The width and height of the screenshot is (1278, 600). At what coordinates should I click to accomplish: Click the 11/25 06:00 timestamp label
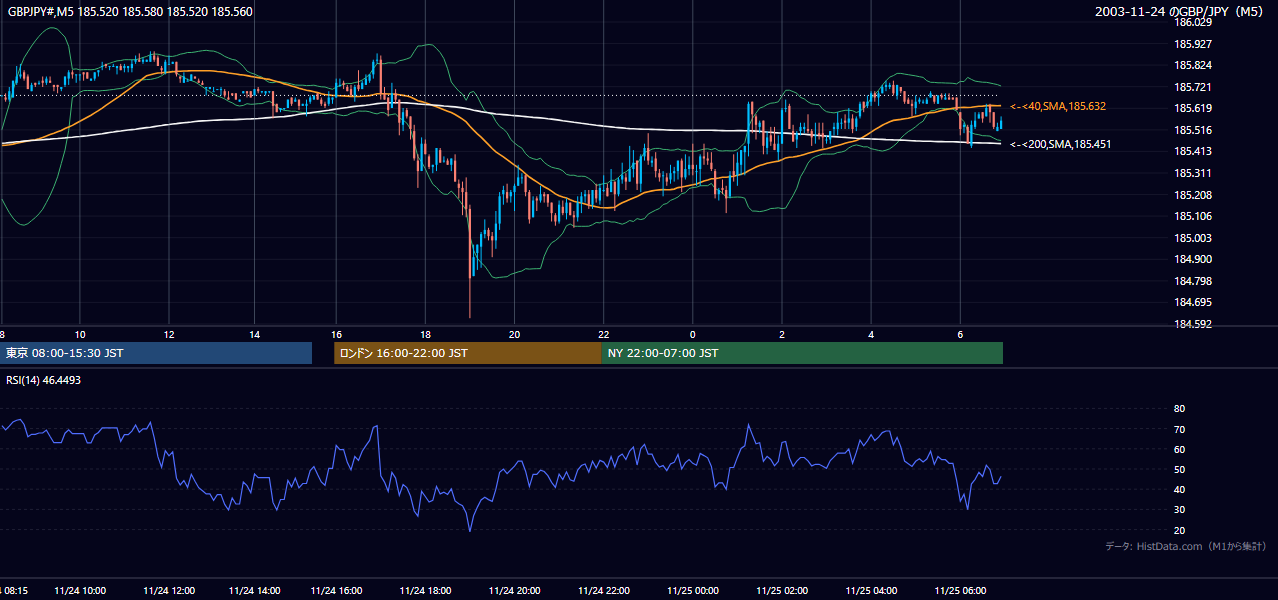click(960, 590)
